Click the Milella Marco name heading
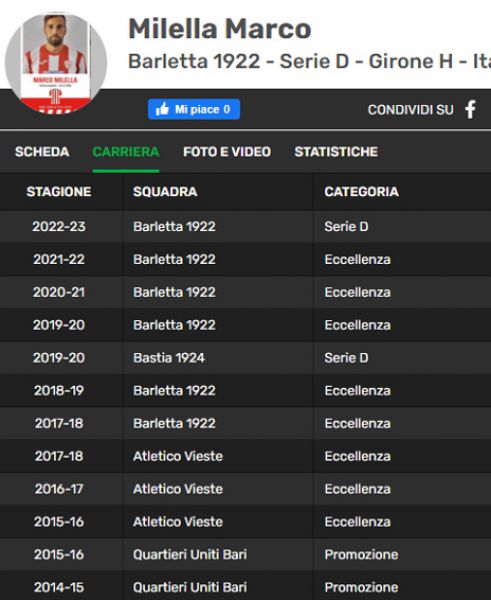491x600 pixels. pyautogui.click(x=220, y=29)
